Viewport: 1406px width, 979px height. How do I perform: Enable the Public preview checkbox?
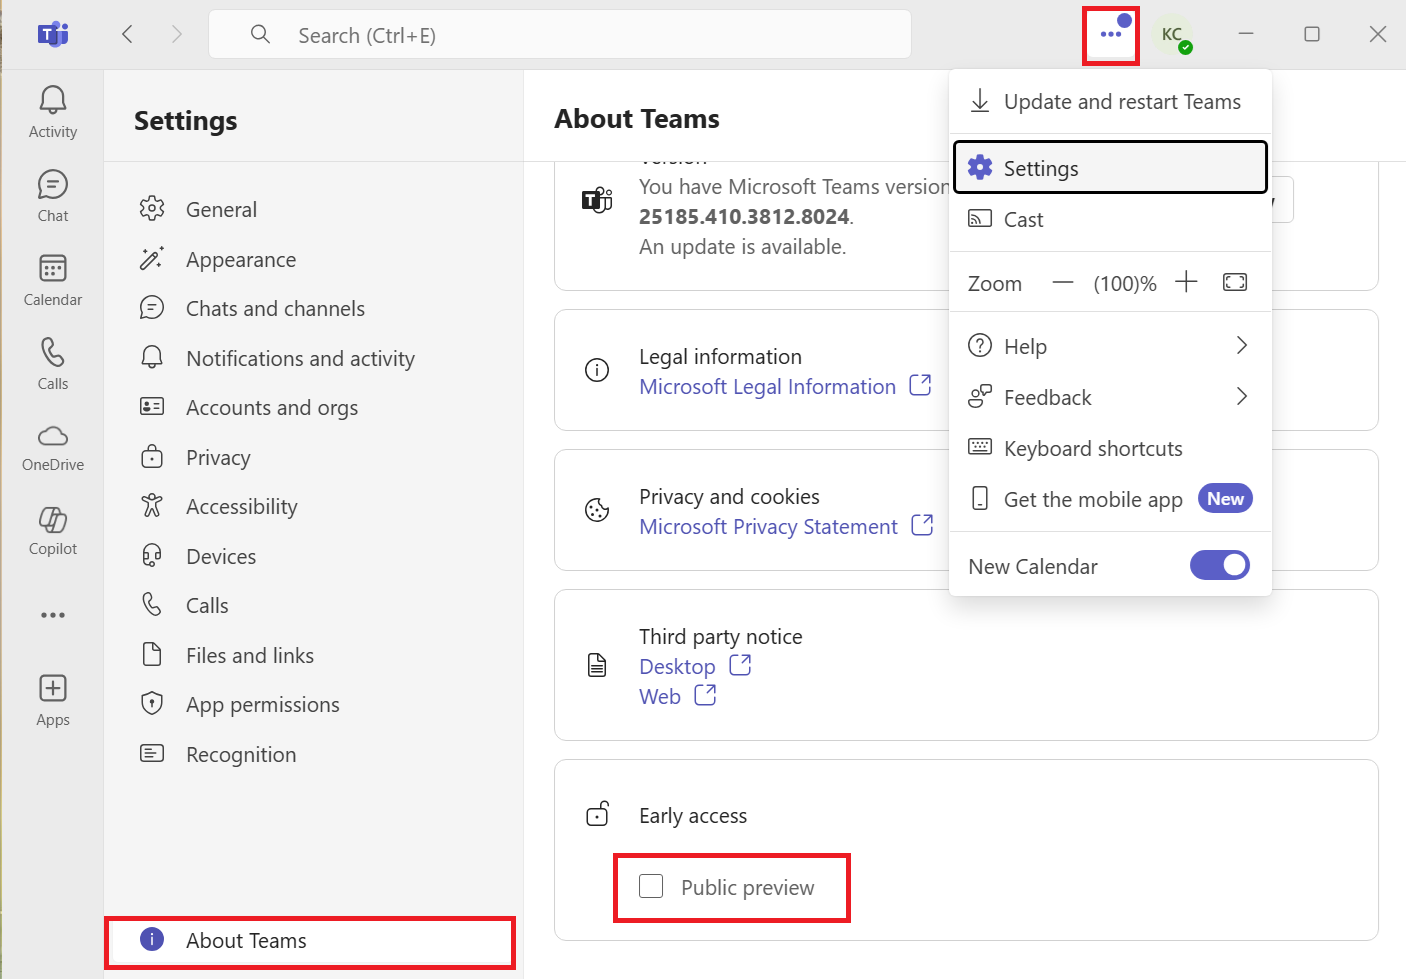pyautogui.click(x=651, y=887)
